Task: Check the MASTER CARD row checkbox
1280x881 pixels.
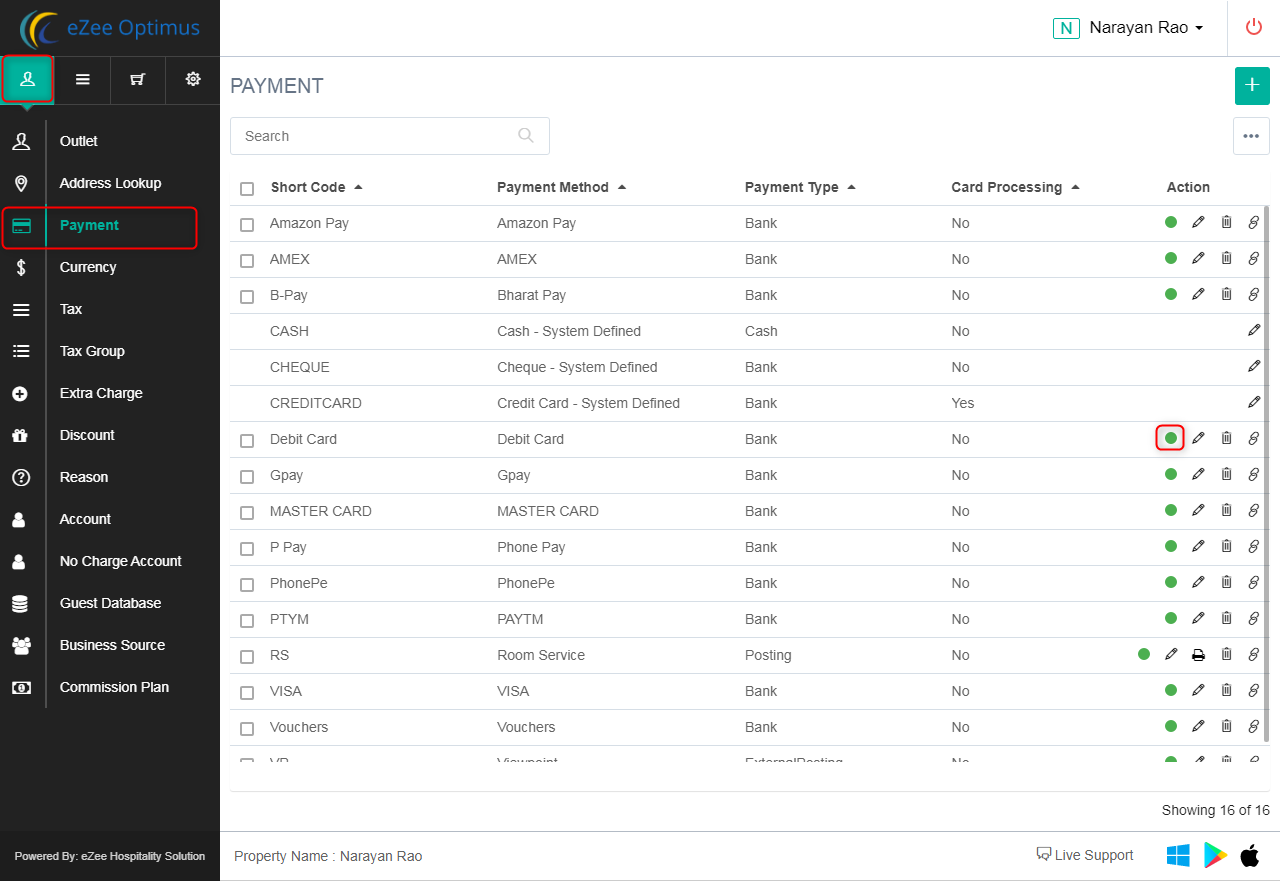Action: pyautogui.click(x=247, y=512)
